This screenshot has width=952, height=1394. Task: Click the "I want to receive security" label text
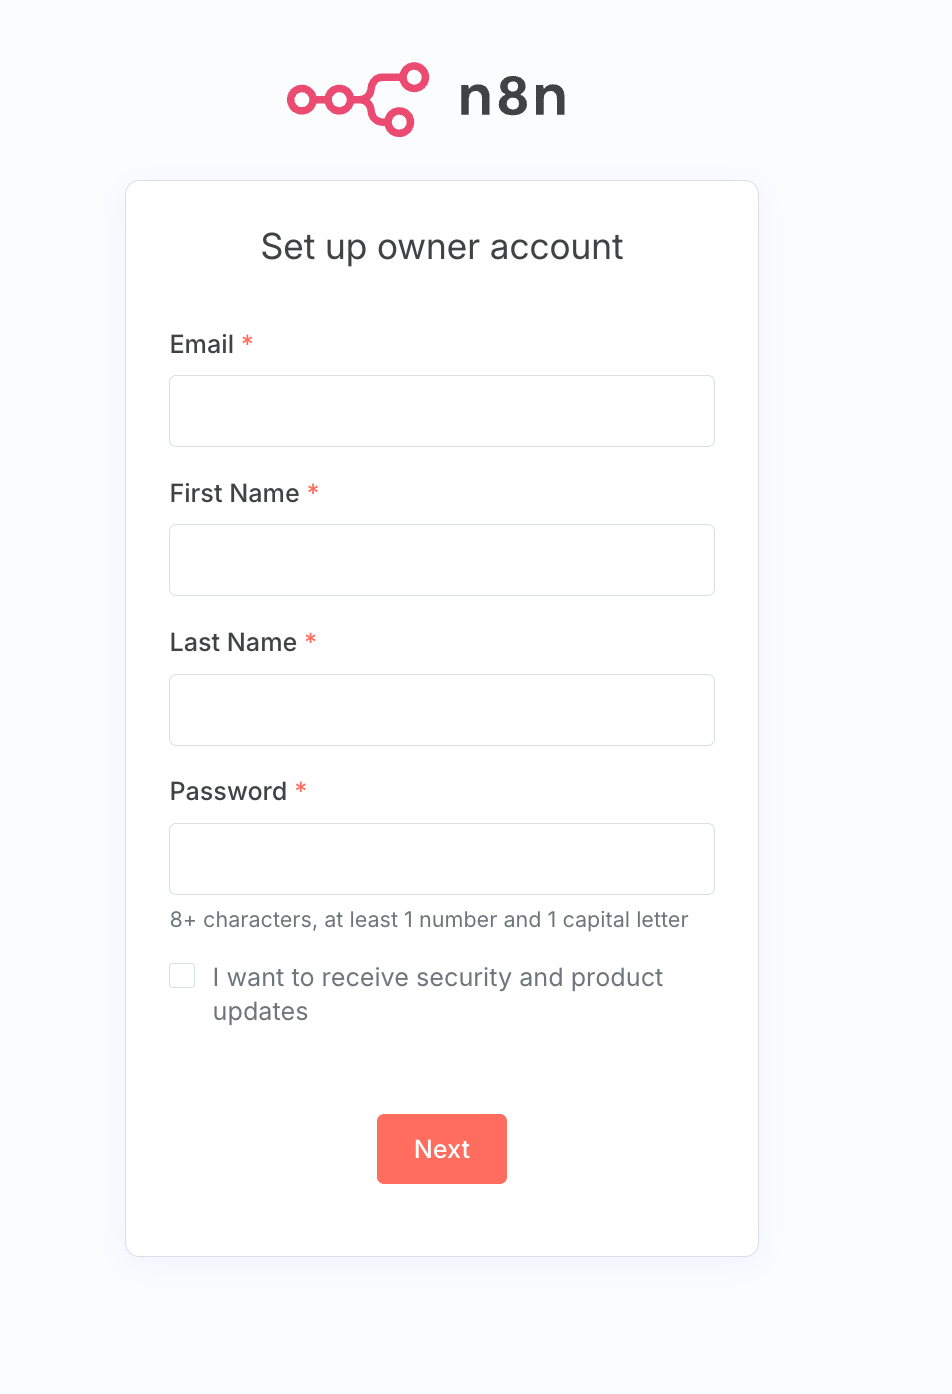point(438,977)
